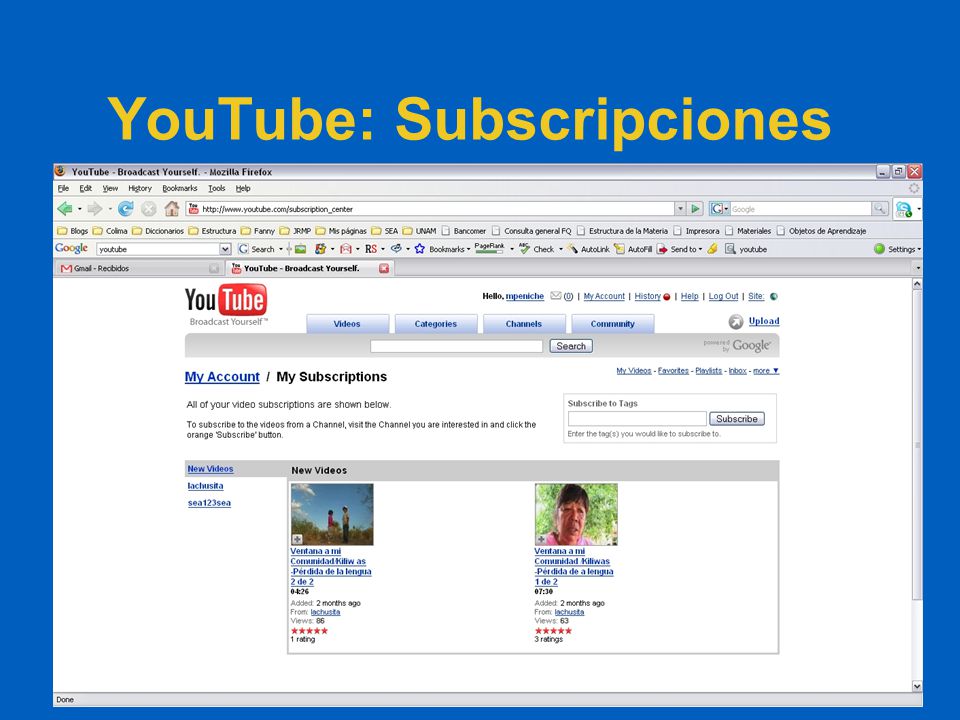The width and height of the screenshot is (960, 720).
Task: Open the search engine selector dropdown
Action: tap(719, 209)
